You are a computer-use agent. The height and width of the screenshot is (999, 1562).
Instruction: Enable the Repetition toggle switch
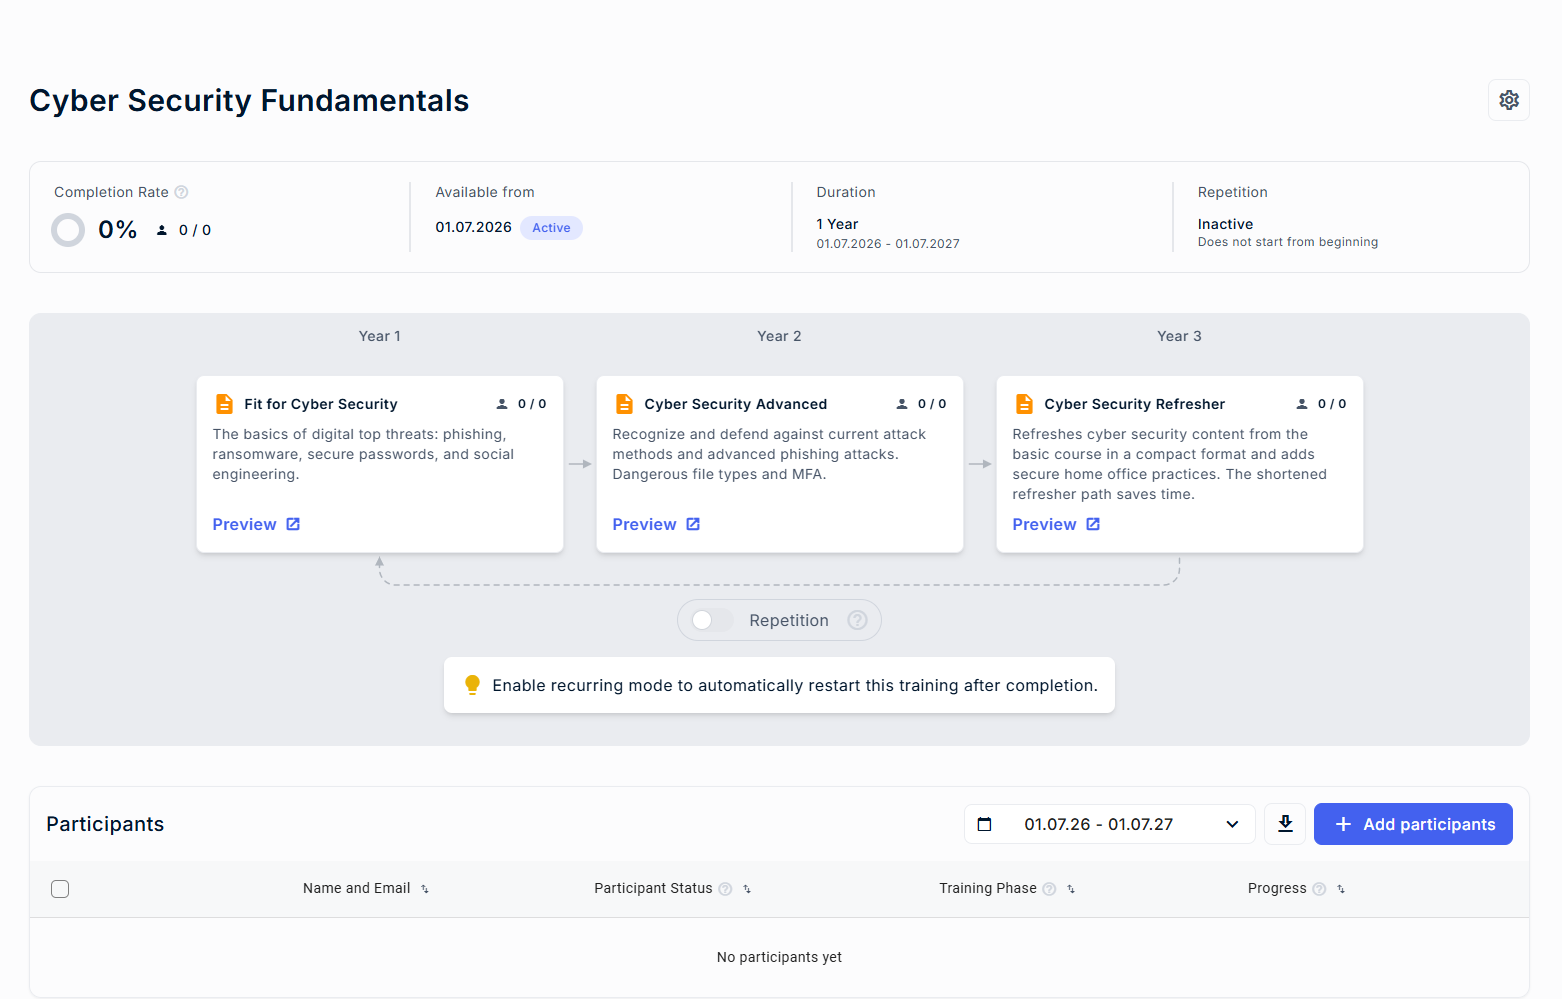tap(712, 620)
